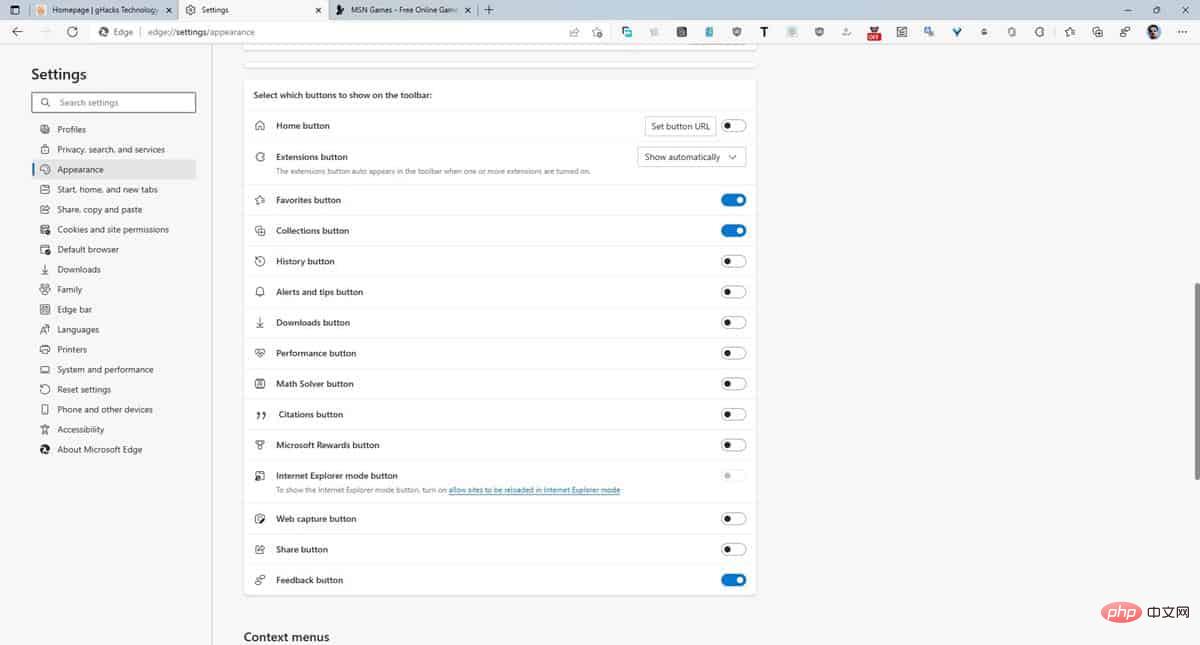Turn off the Feedback button toggle
This screenshot has width=1200, height=645.
pyautogui.click(x=734, y=580)
